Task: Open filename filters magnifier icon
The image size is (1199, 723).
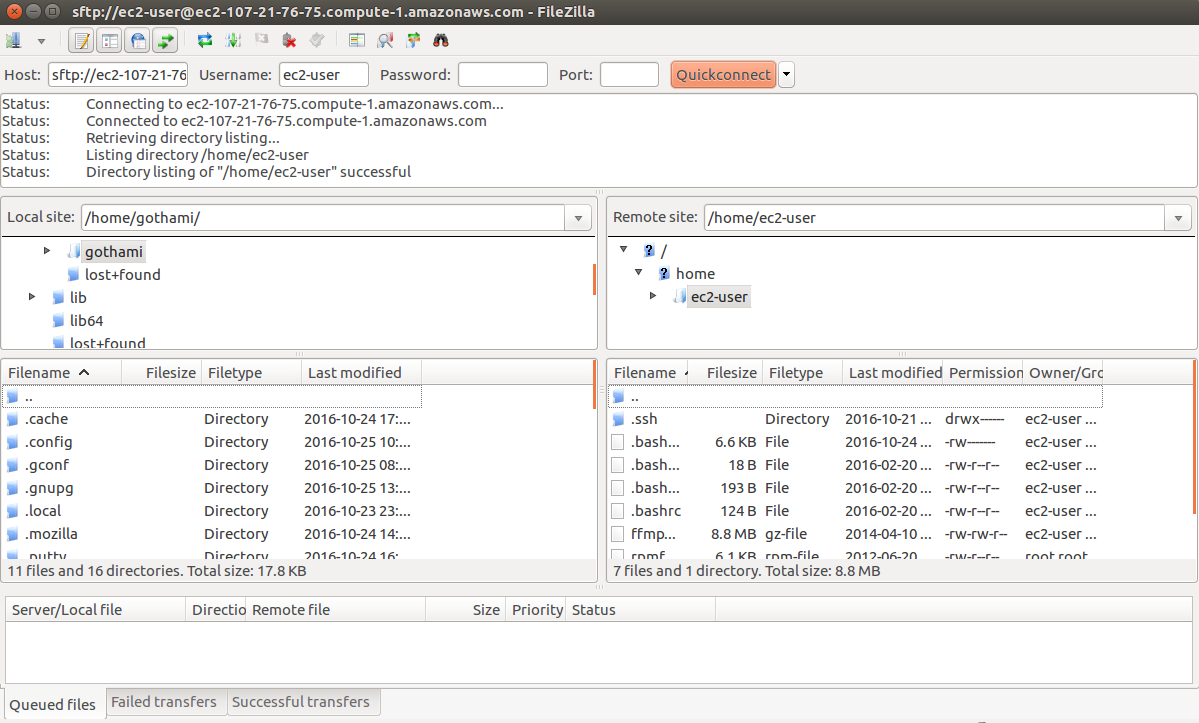Action: [x=385, y=41]
